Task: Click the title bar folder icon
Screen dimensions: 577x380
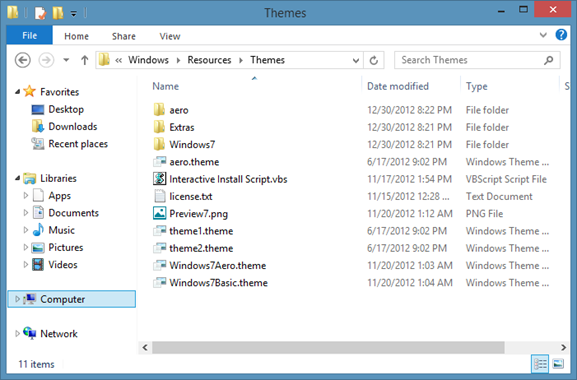Action: (13, 12)
